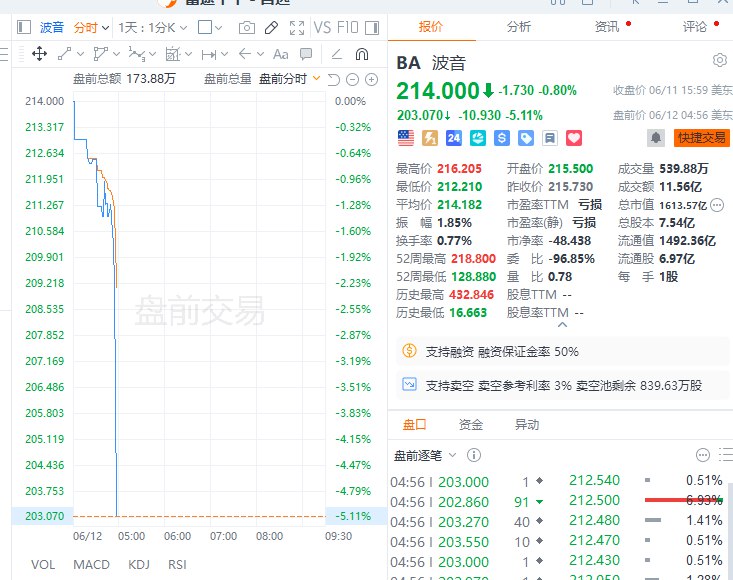
Task: Select the 盘口 tab
Action: [415, 424]
